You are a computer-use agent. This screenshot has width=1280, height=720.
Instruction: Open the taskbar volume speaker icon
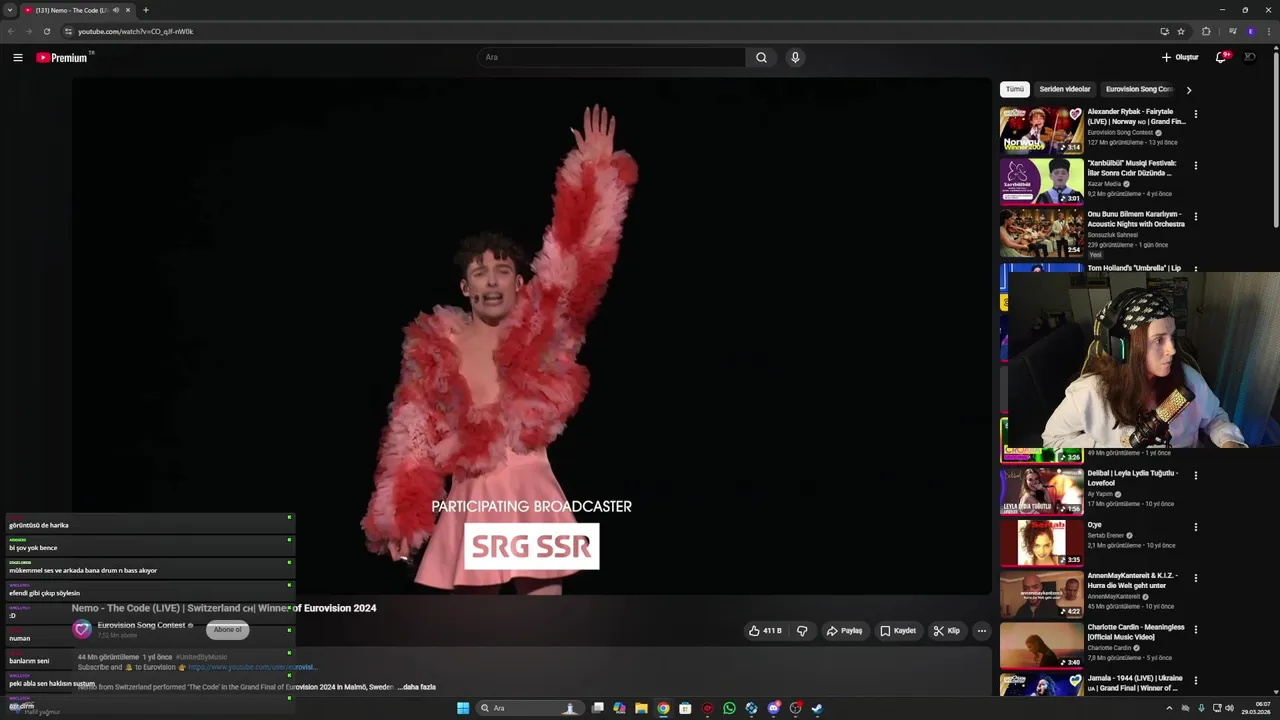coord(1230,708)
